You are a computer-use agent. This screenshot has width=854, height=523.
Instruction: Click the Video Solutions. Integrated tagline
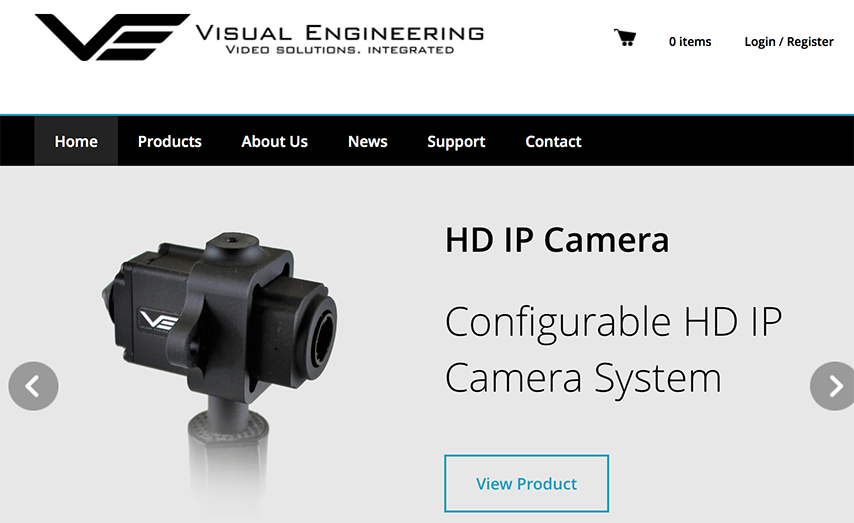point(340,50)
